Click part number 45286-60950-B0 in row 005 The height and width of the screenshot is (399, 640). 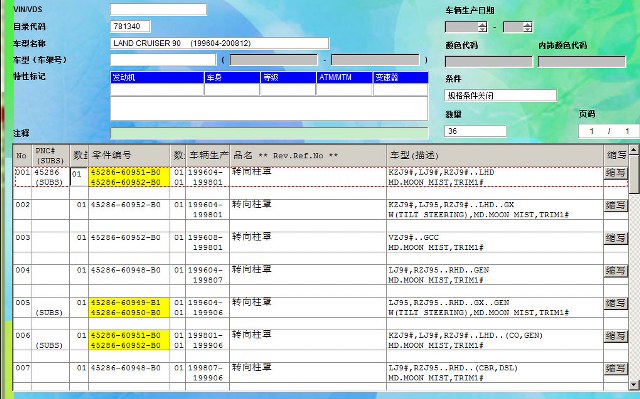126,313
